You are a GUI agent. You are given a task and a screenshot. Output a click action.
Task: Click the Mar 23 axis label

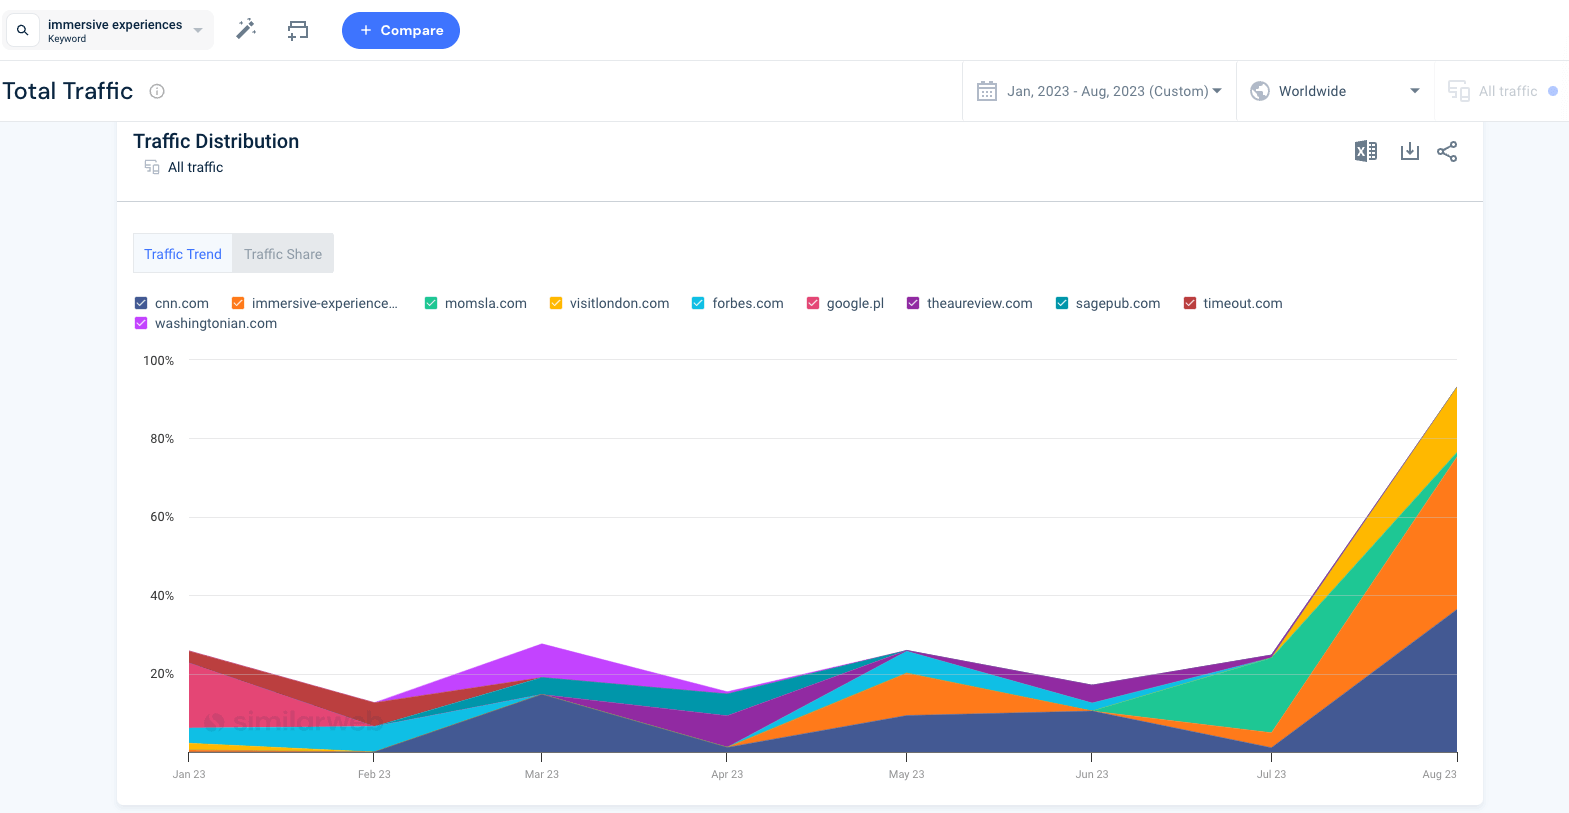[541, 774]
